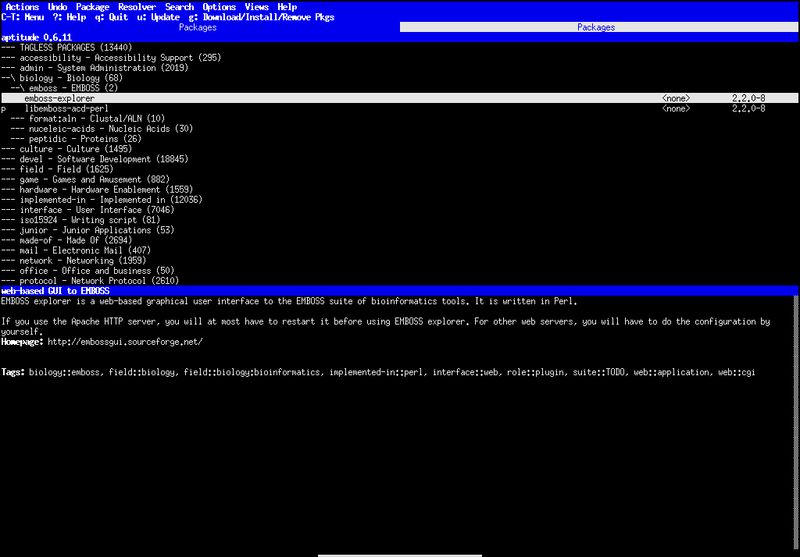This screenshot has height=557, width=800.
Task: Click the 'u: Update' shortcut hint
Action: (x=158, y=17)
